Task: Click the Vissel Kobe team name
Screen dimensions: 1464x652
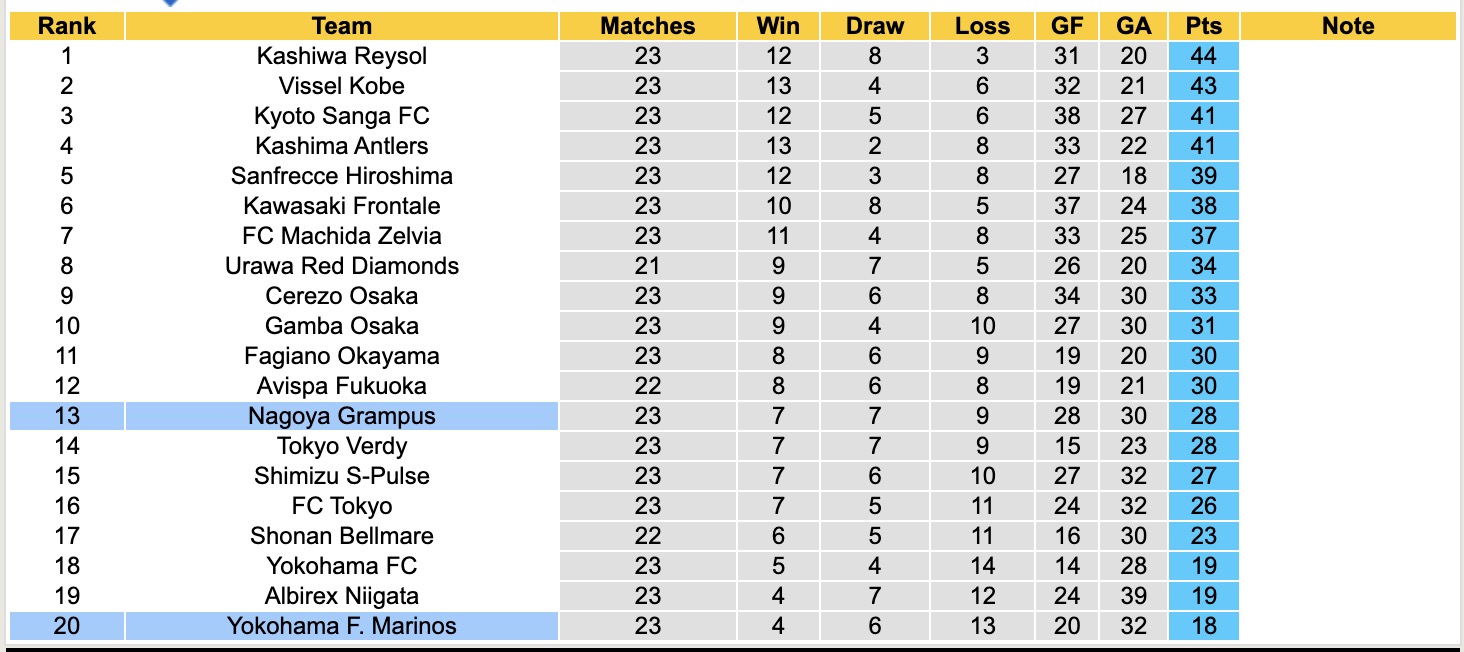Action: pyautogui.click(x=341, y=86)
